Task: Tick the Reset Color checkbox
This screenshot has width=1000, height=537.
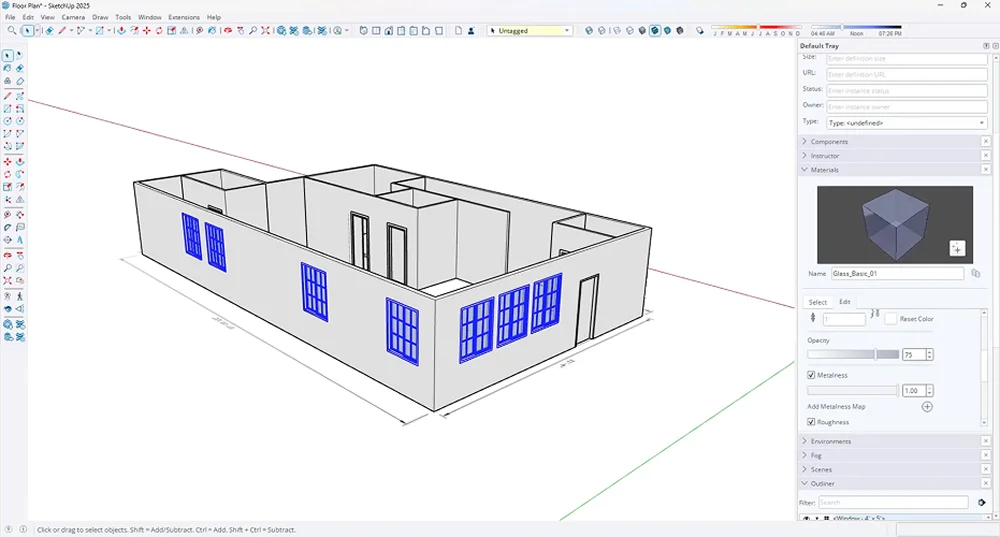Action: pos(890,319)
